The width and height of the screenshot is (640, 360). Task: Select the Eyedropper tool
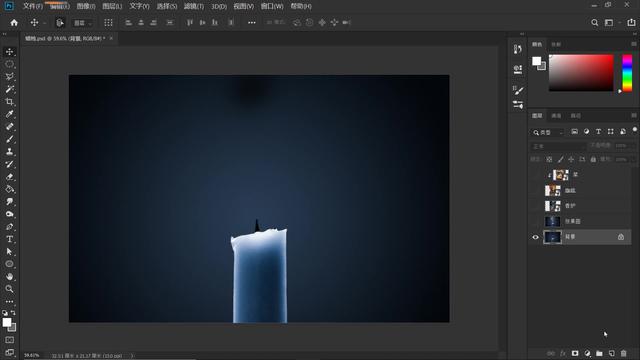9,114
